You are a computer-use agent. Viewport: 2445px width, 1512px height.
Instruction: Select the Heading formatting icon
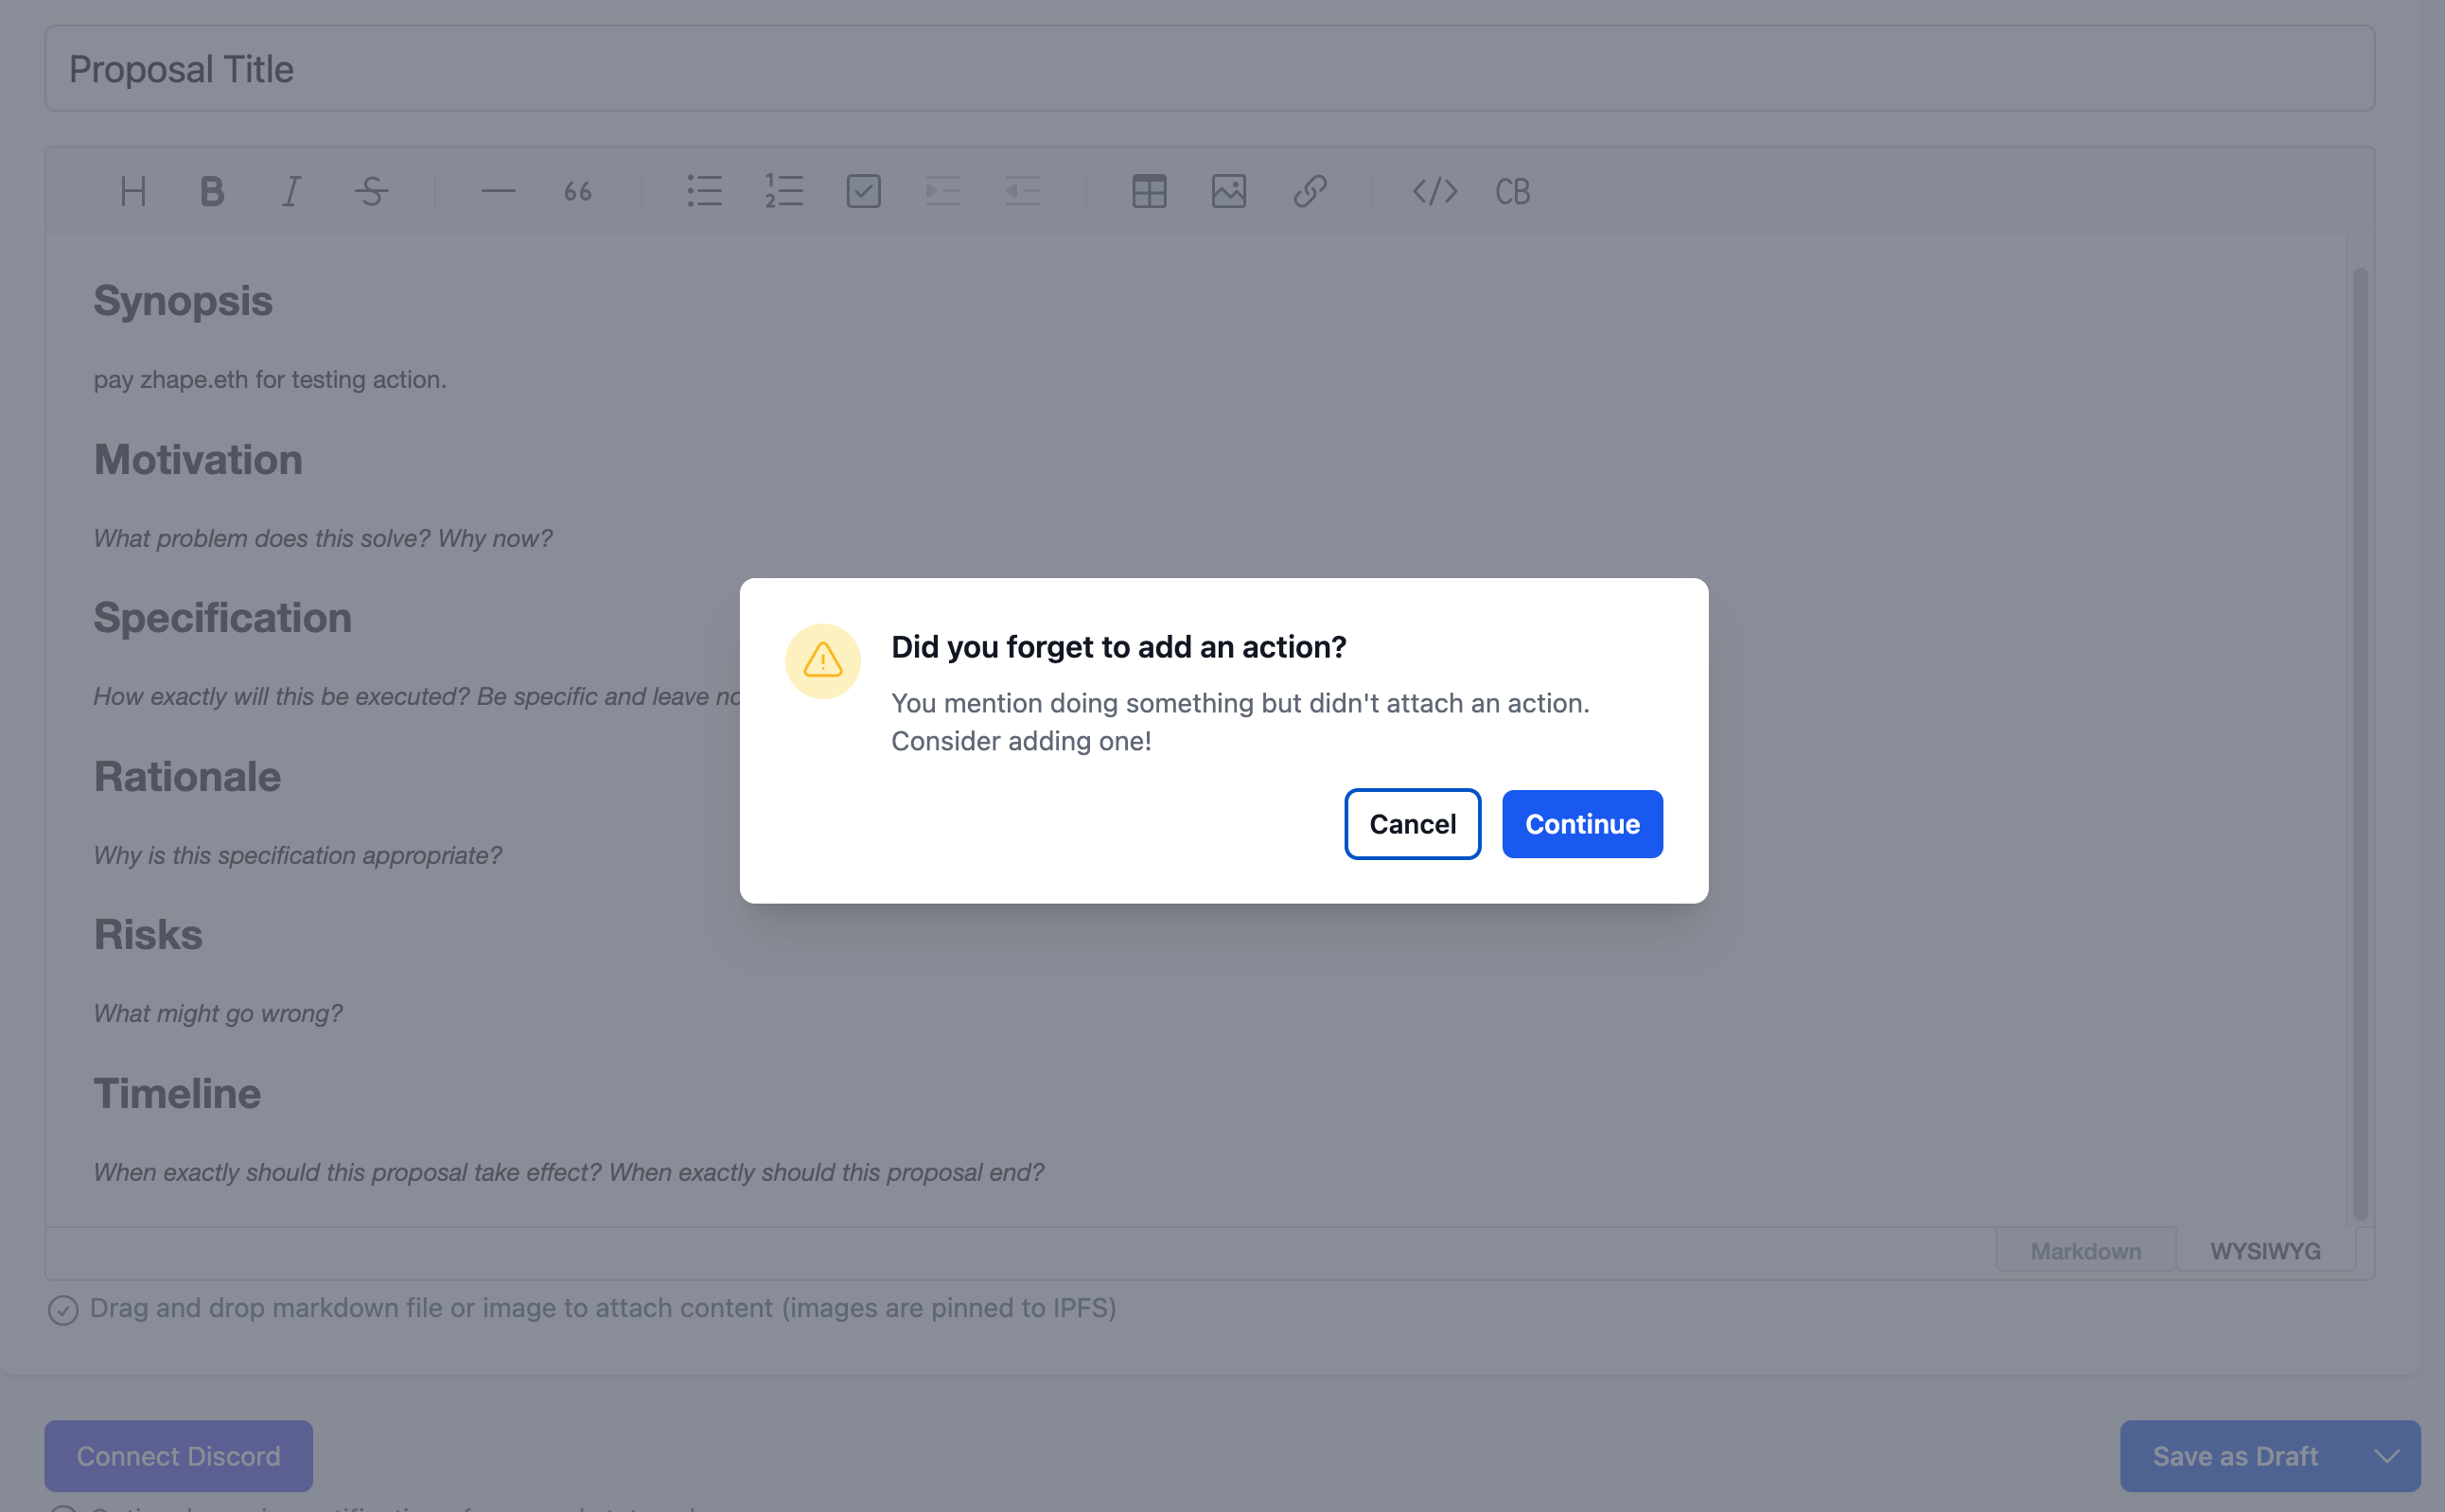tap(134, 191)
